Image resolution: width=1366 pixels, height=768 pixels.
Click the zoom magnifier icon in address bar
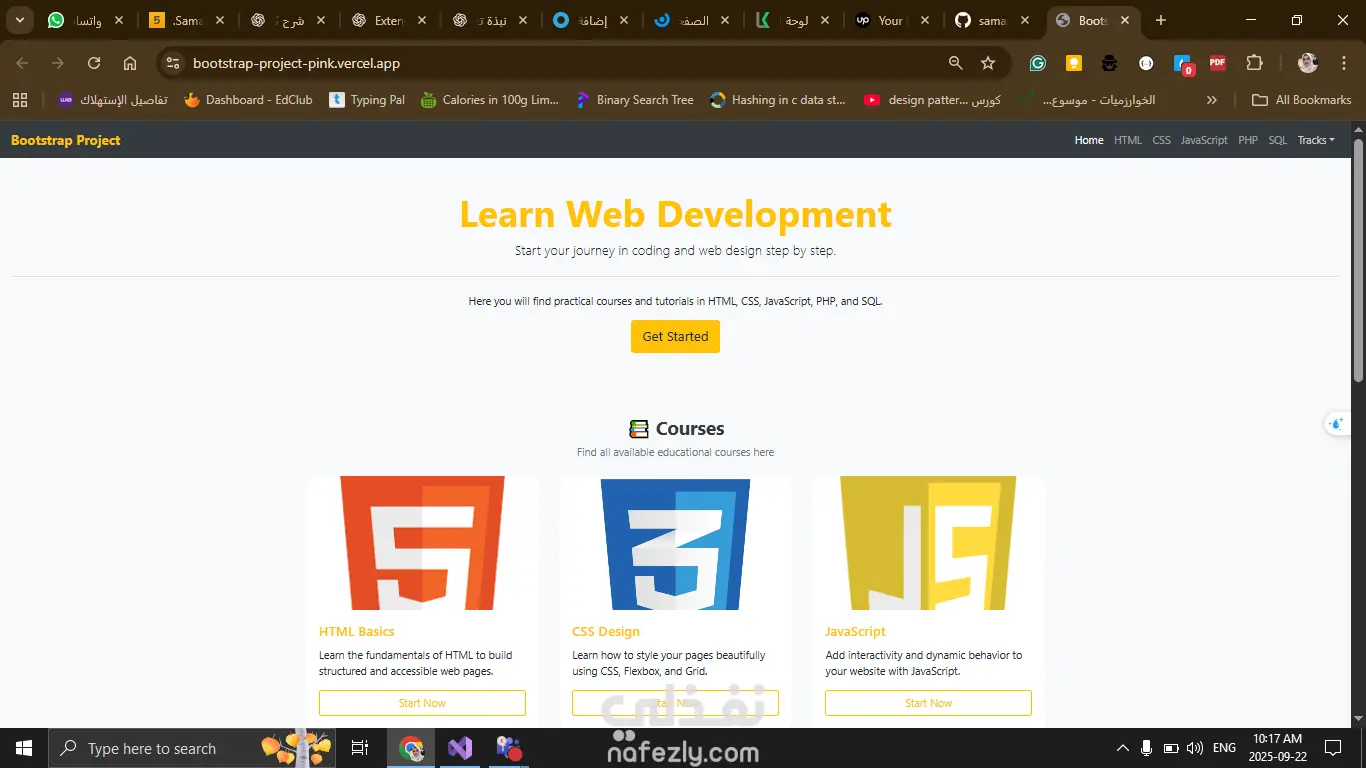click(956, 63)
